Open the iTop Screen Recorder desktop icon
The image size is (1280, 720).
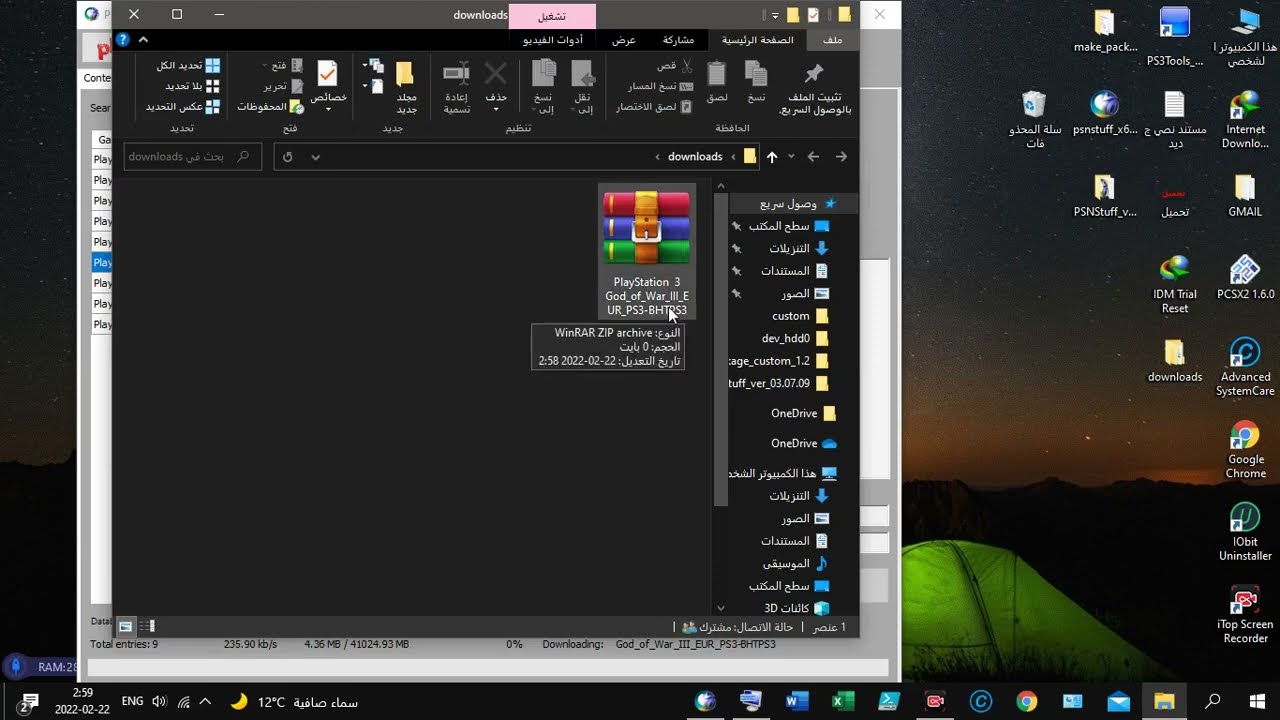tap(1245, 613)
